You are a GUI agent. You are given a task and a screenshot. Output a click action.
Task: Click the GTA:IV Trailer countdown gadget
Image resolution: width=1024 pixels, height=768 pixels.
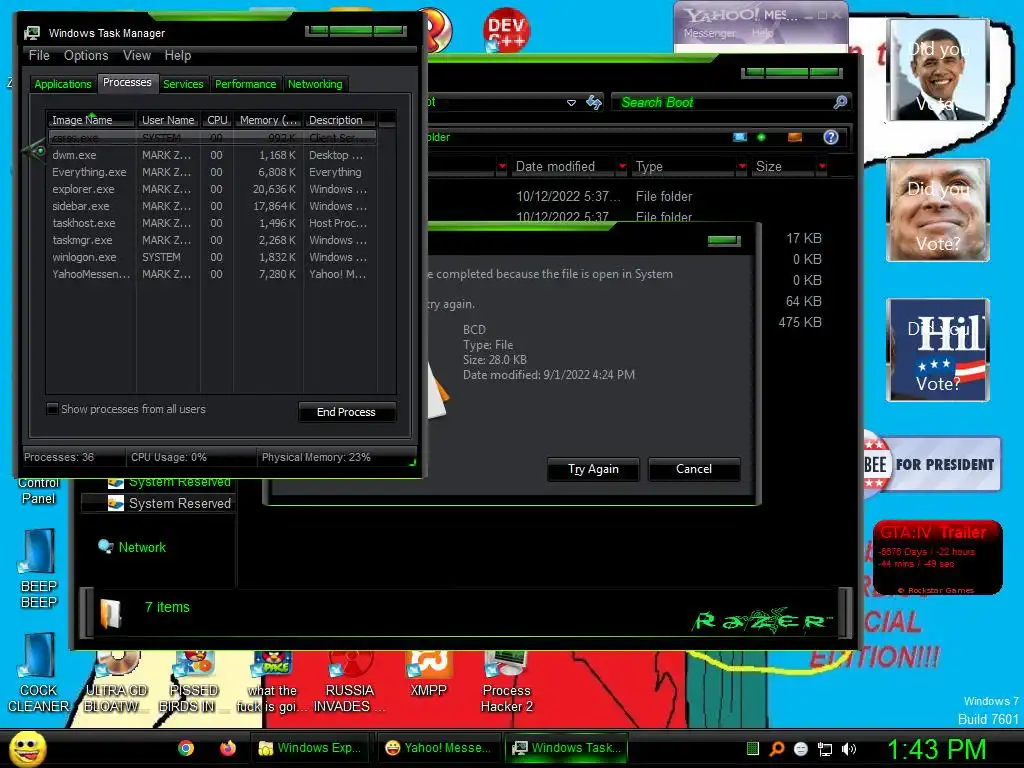938,557
